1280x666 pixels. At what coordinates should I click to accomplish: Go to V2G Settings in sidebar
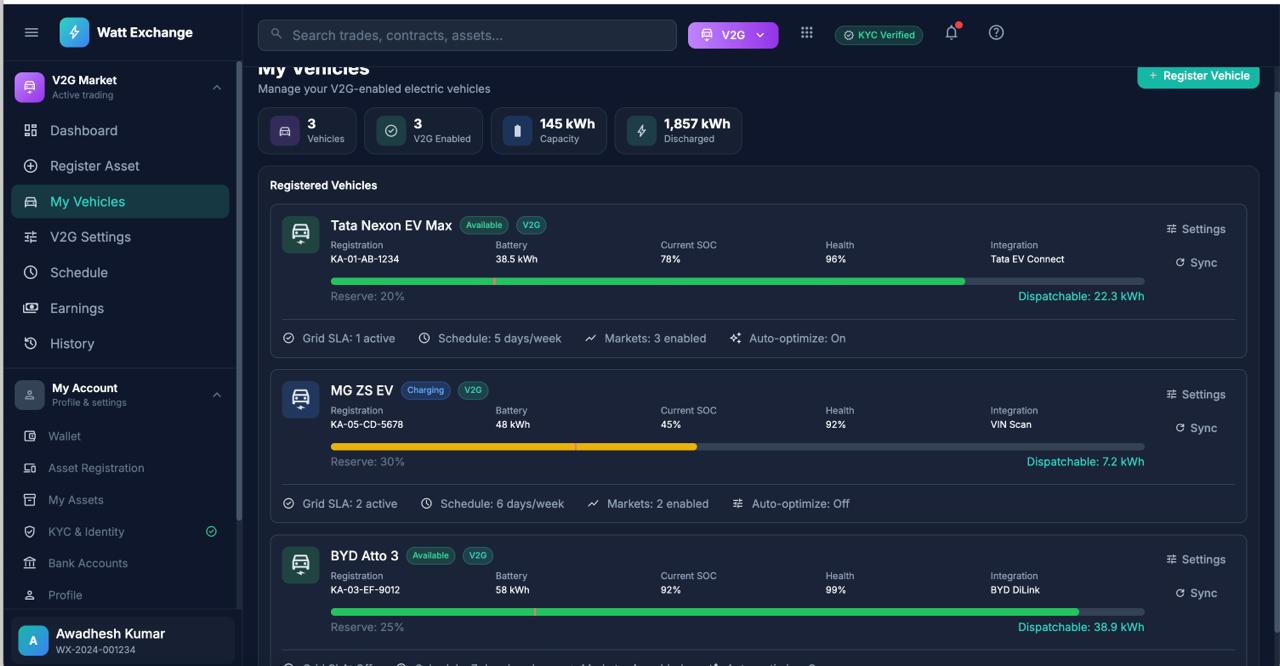click(90, 237)
